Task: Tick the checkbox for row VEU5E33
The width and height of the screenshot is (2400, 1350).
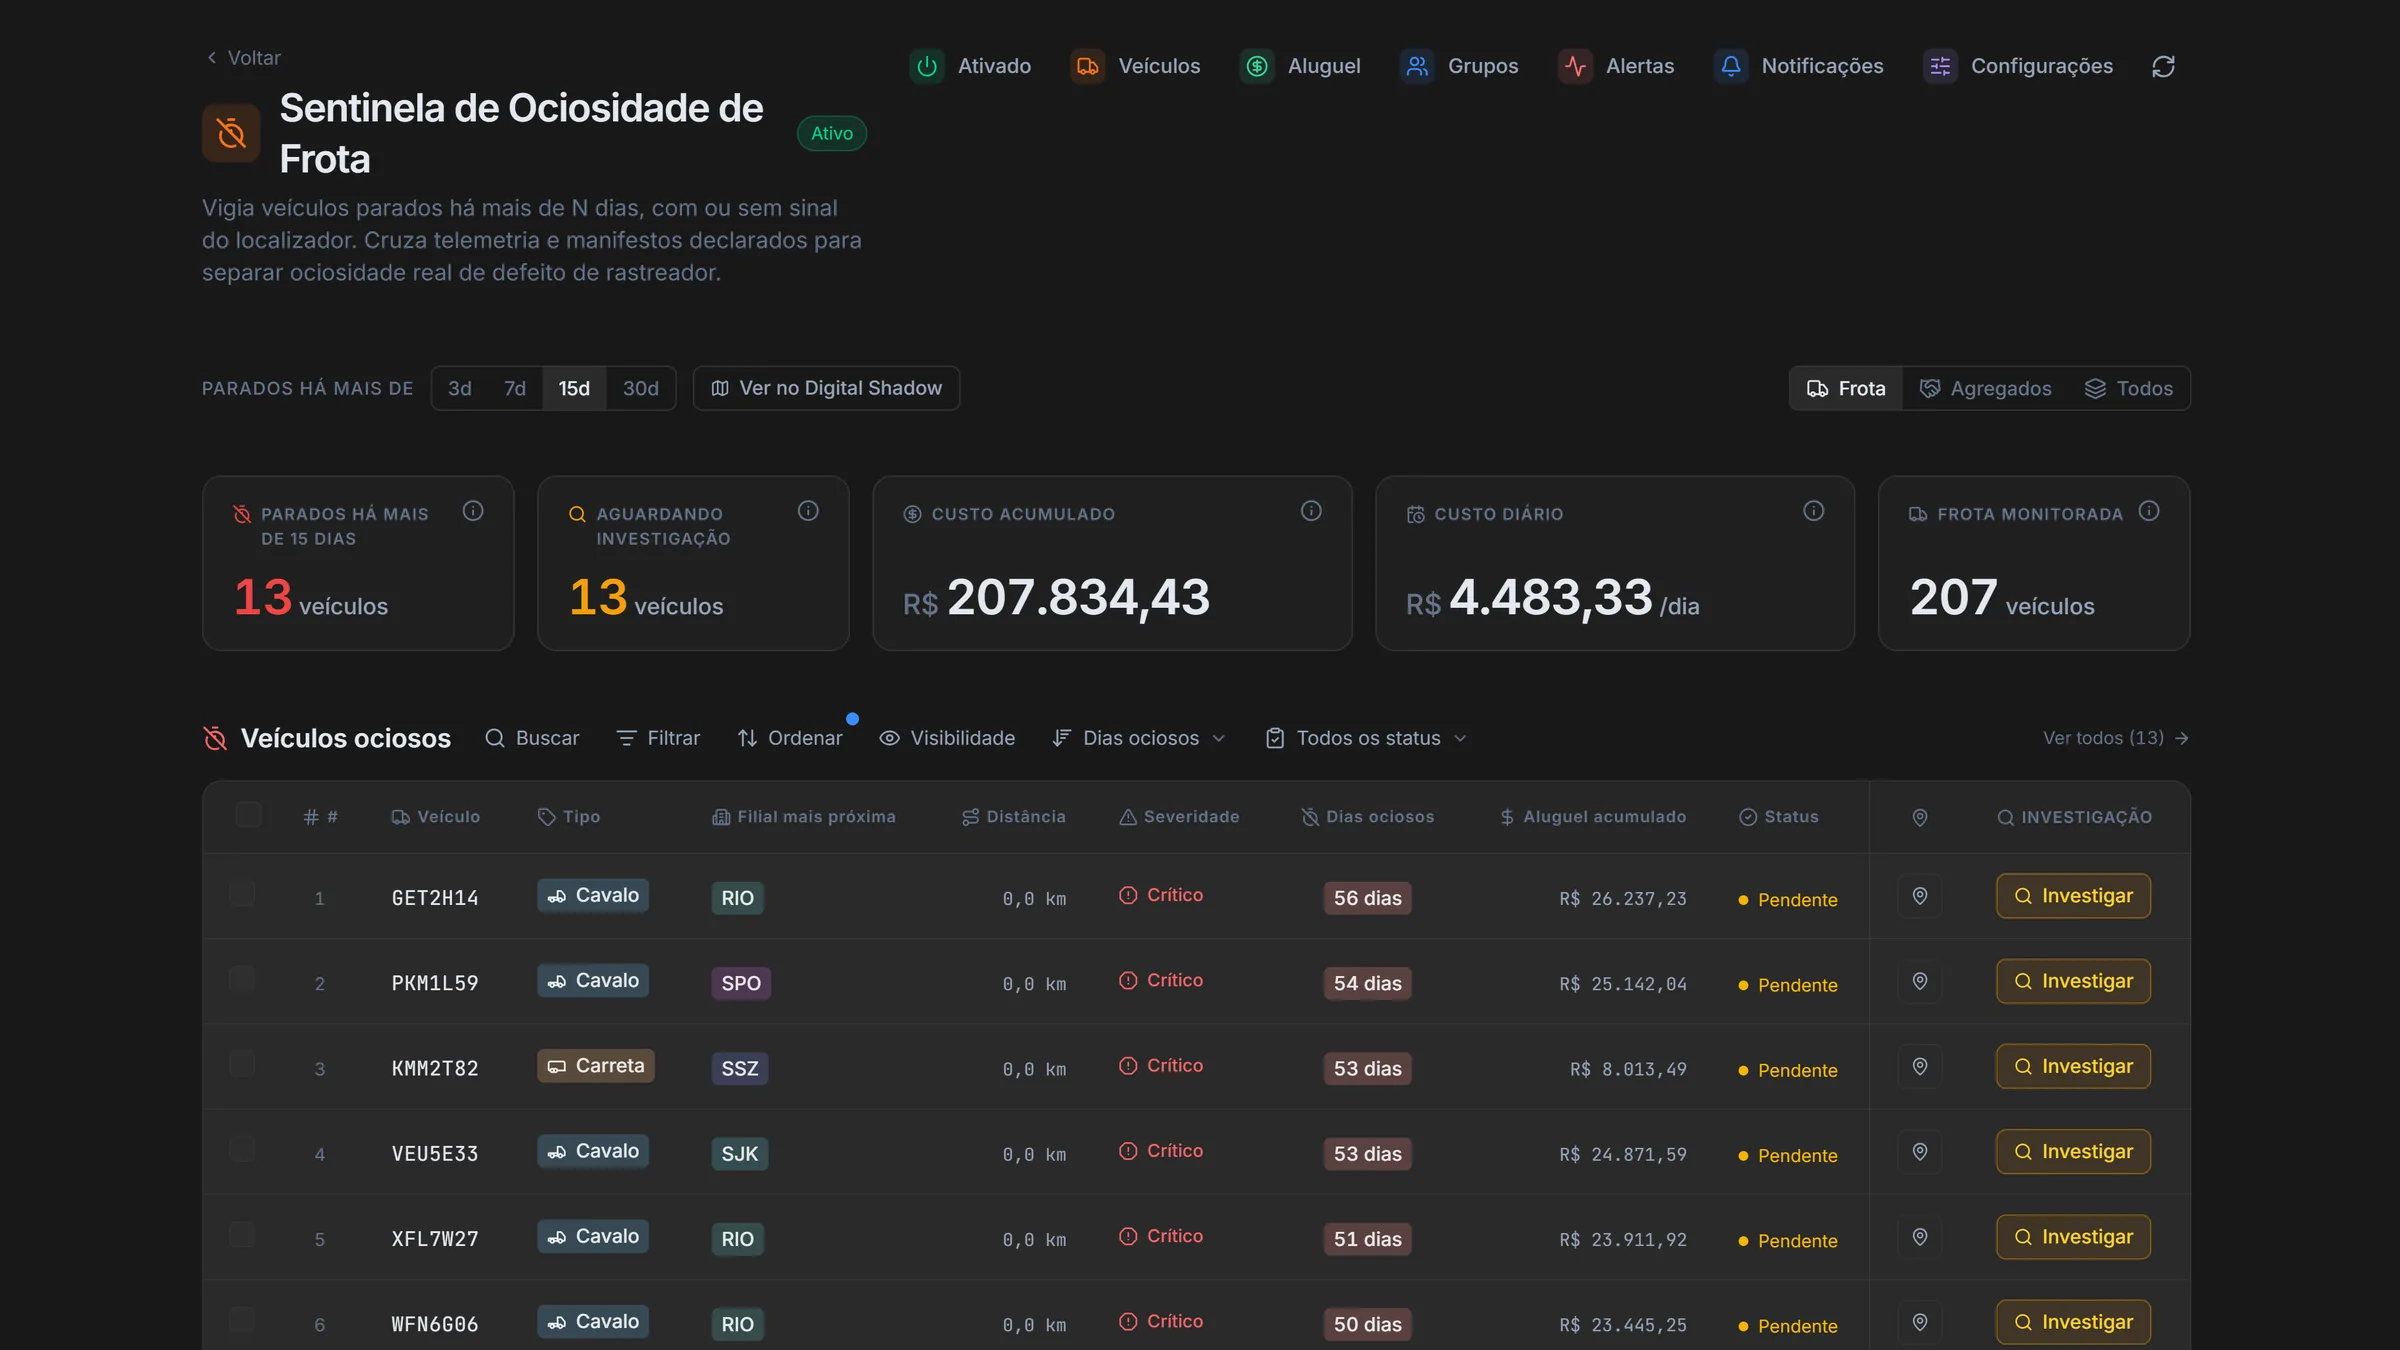Action: coord(242,1149)
